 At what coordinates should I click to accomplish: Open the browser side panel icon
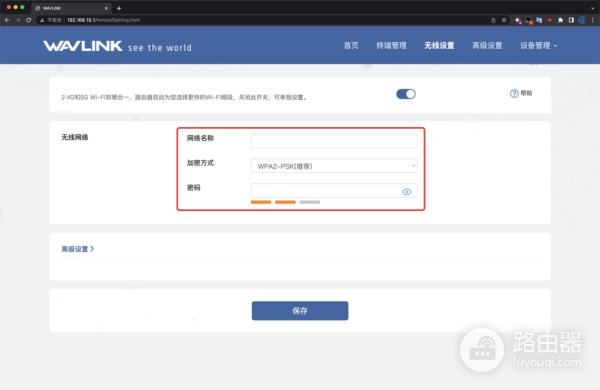point(571,20)
